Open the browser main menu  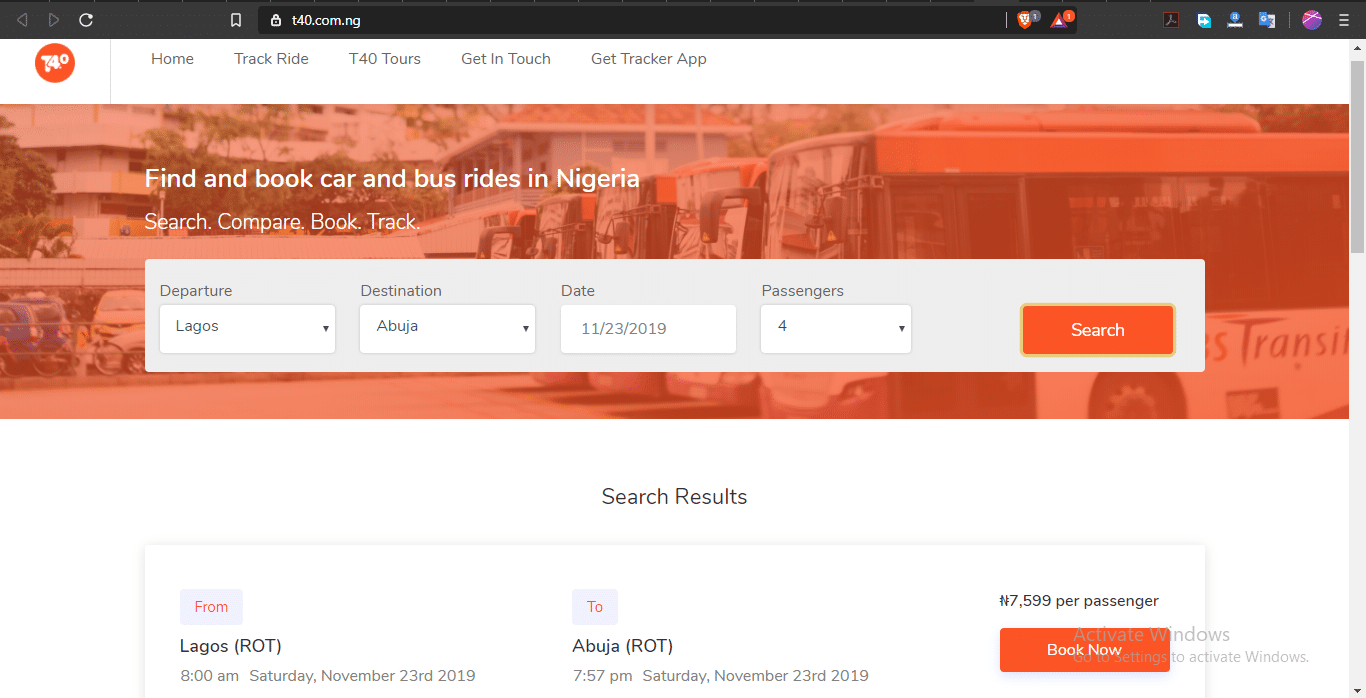click(x=1343, y=20)
